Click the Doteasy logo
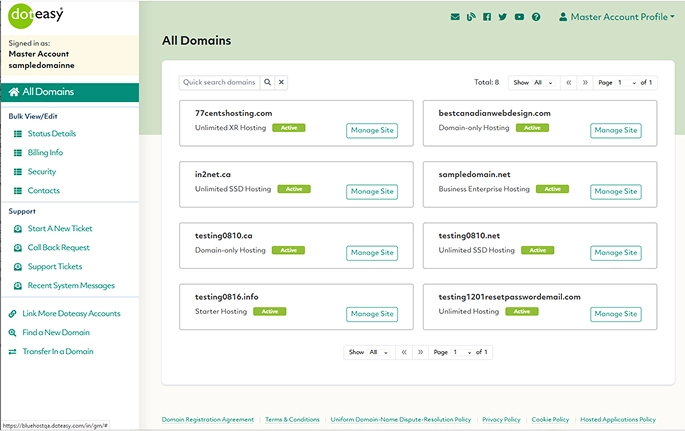This screenshot has height=431, width=685. (36, 16)
